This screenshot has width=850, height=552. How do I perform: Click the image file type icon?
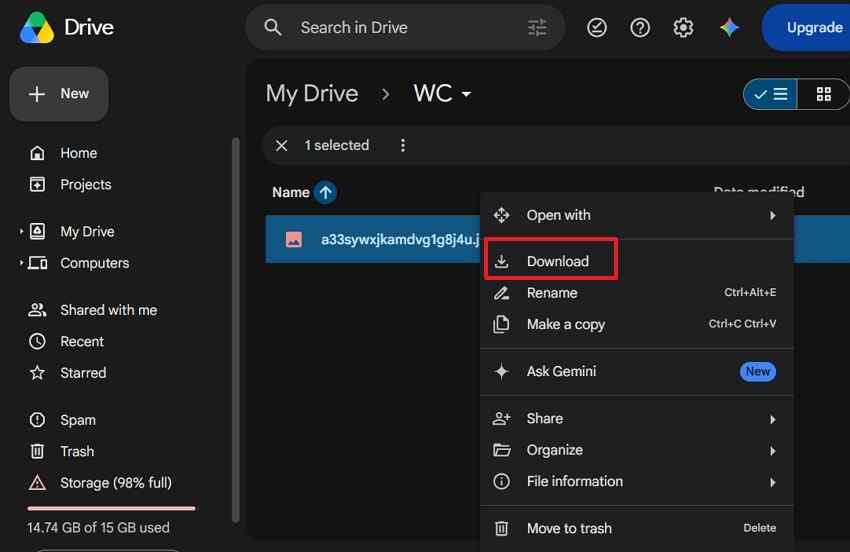294,239
